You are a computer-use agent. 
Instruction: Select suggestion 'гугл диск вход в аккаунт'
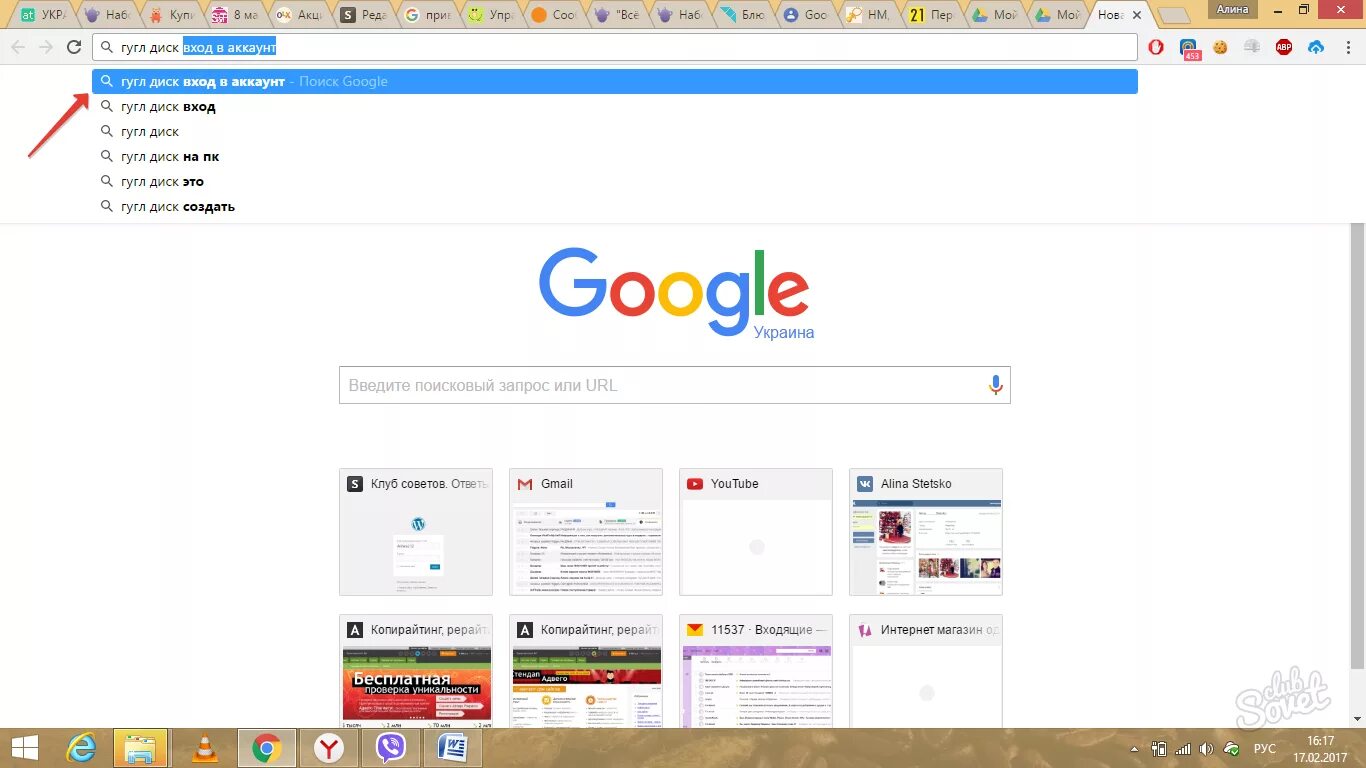615,82
